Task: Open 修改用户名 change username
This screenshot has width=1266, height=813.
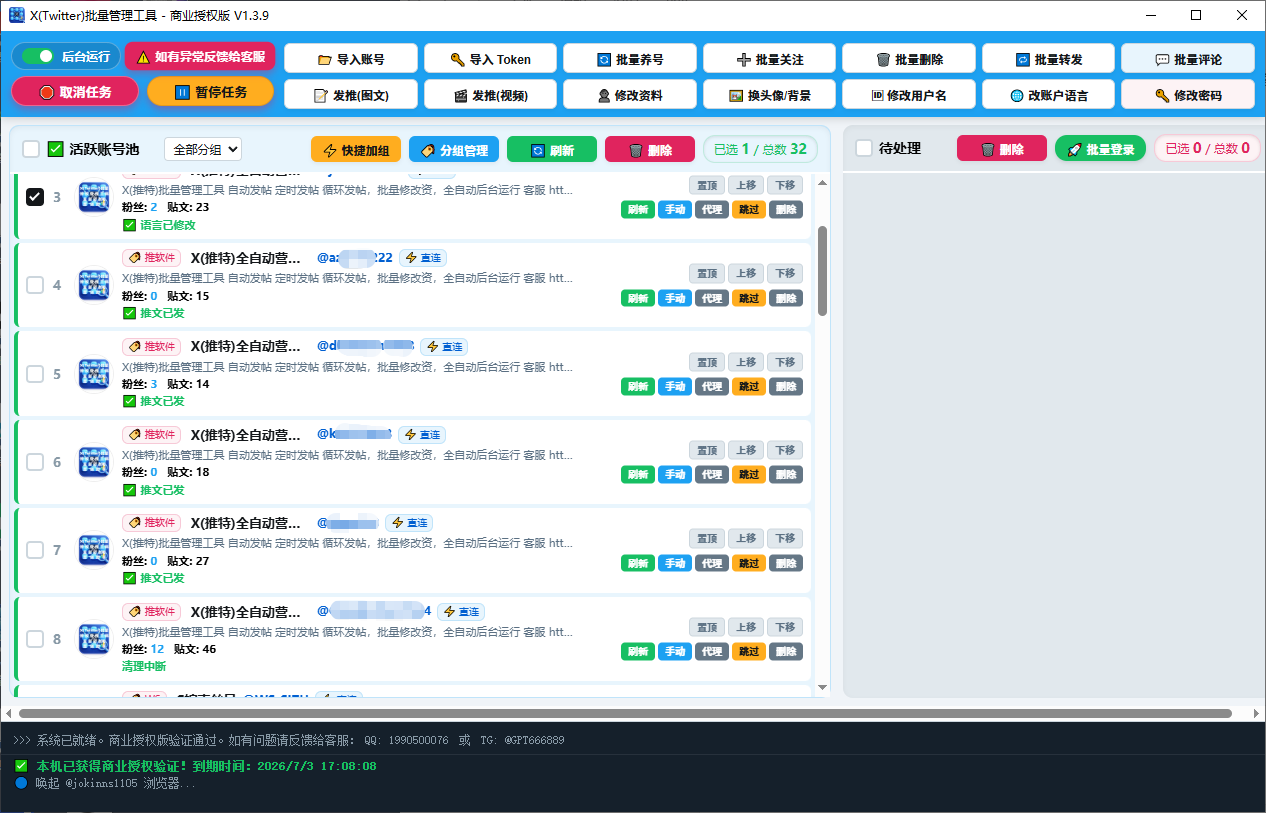Action: tap(909, 95)
